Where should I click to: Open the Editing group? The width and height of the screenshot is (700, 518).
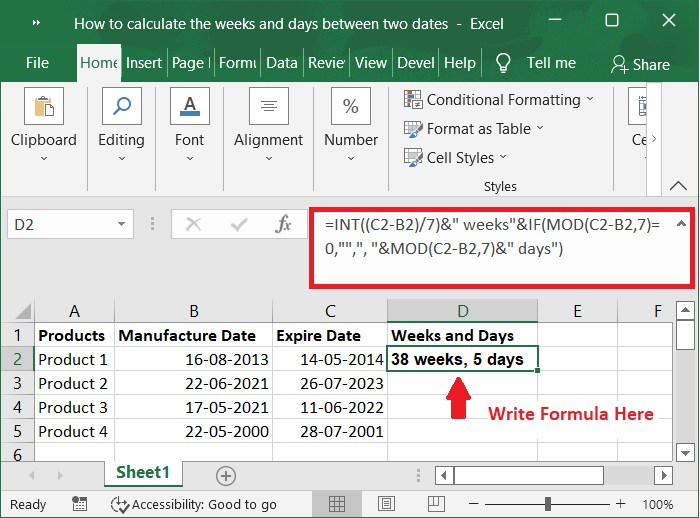[x=121, y=124]
